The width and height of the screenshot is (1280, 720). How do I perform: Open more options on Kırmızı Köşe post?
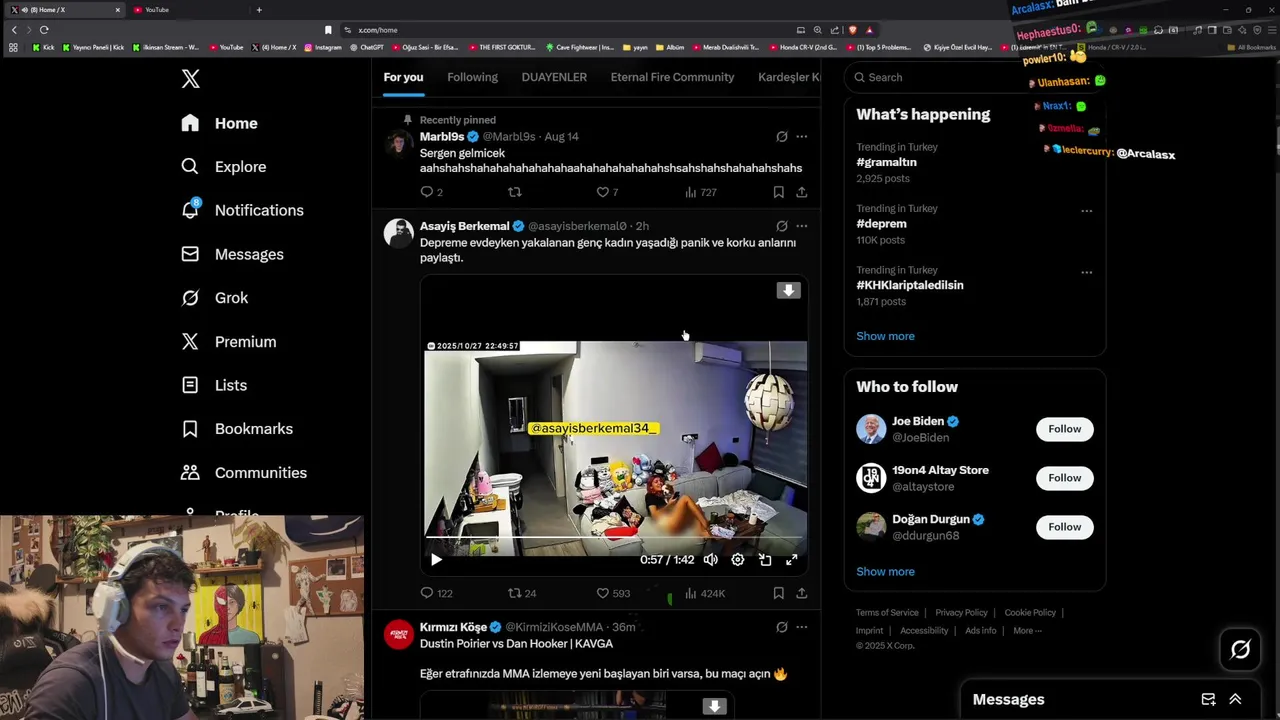(x=801, y=627)
